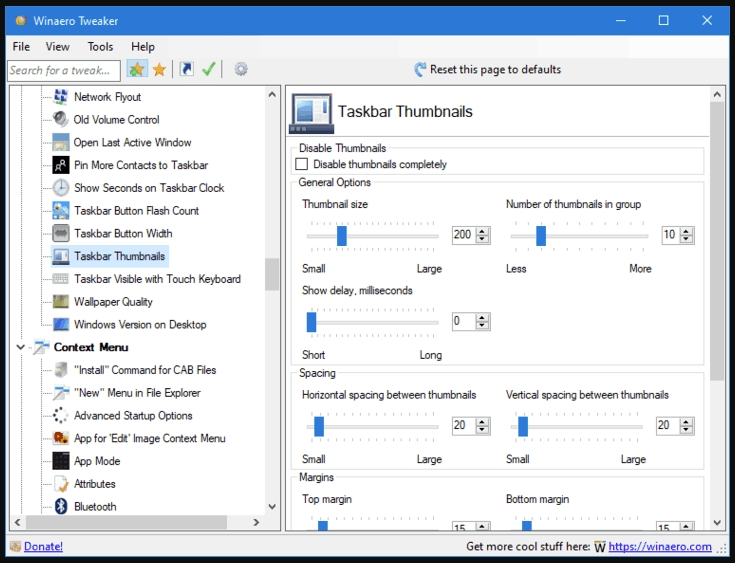The height and width of the screenshot is (563, 735).
Task: Open settings via the gear icon
Action: pos(241,70)
